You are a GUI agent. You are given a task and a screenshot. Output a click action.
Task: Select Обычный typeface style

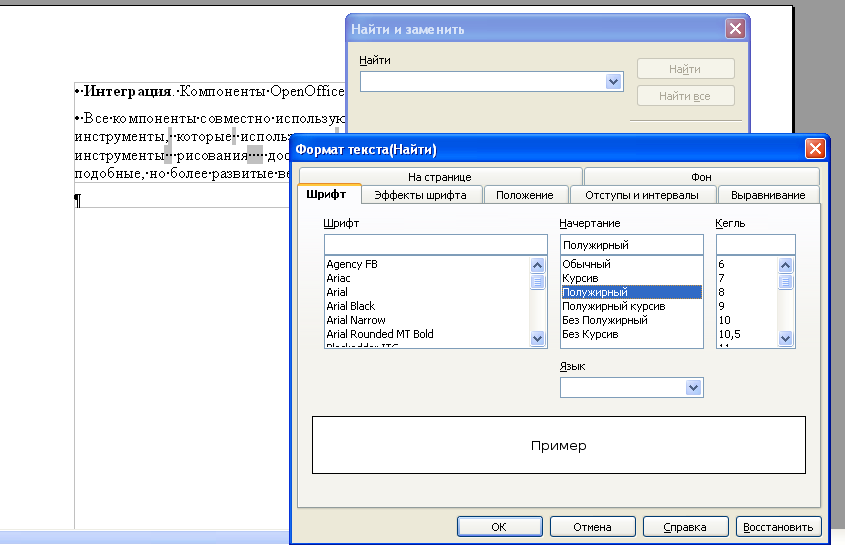pos(632,264)
